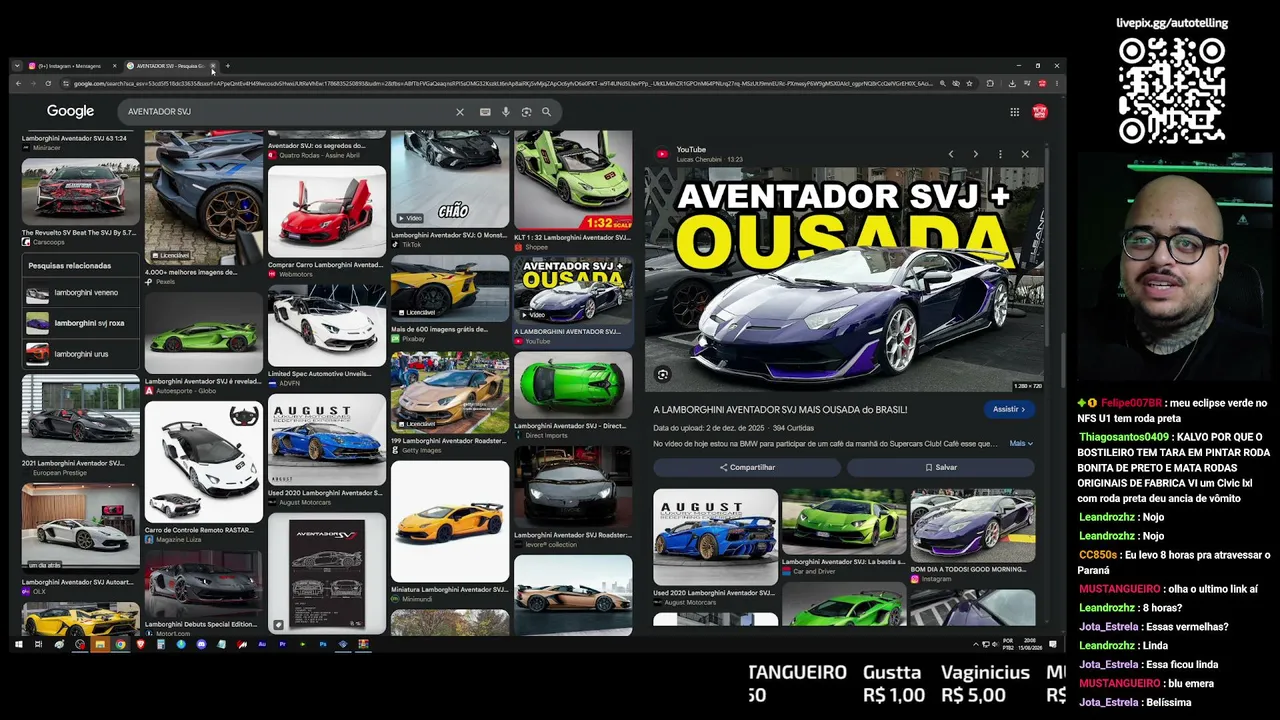Viewport: 1280px width, 720px height.
Task: Open Photoshop from the taskbar
Action: coord(323,644)
